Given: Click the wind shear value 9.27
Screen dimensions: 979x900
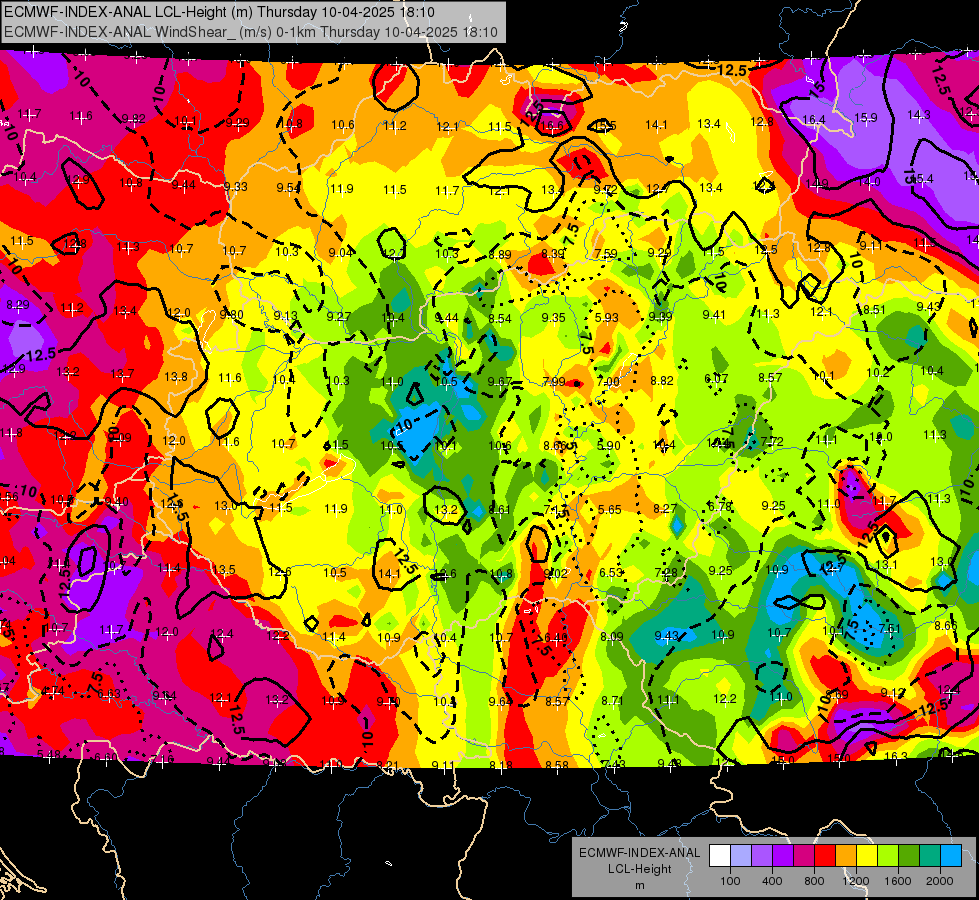Looking at the screenshot, I should click(338, 316).
